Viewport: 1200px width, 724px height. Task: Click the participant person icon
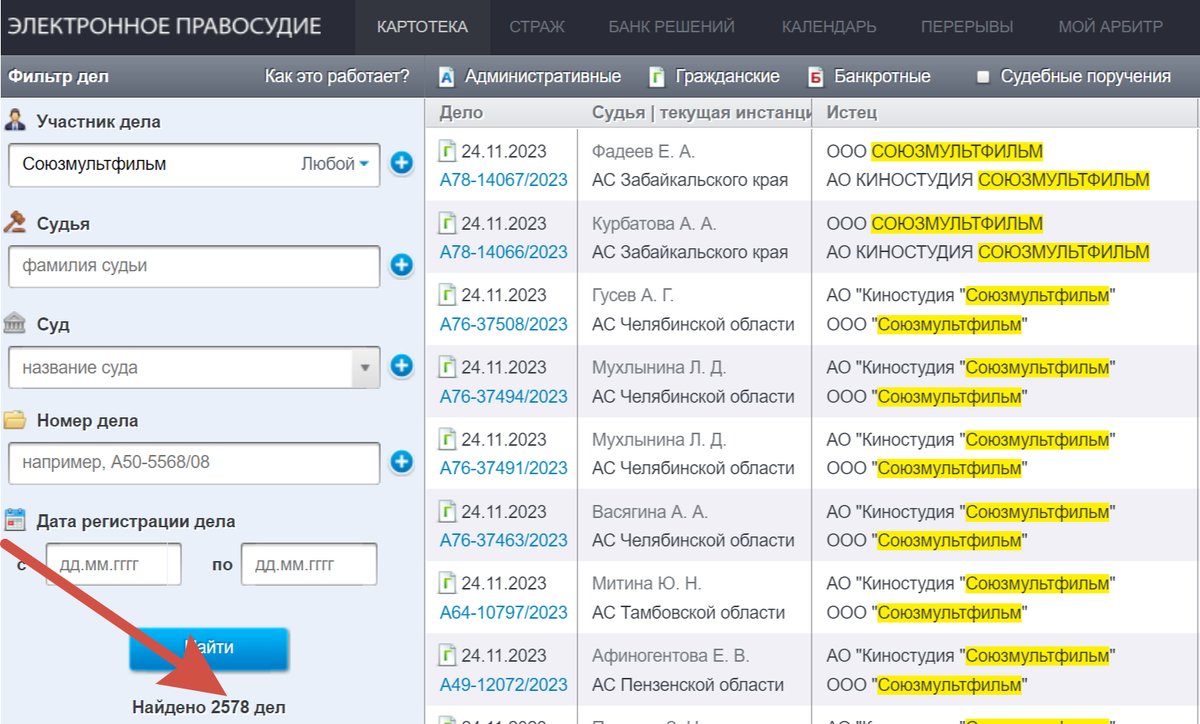click(15, 121)
